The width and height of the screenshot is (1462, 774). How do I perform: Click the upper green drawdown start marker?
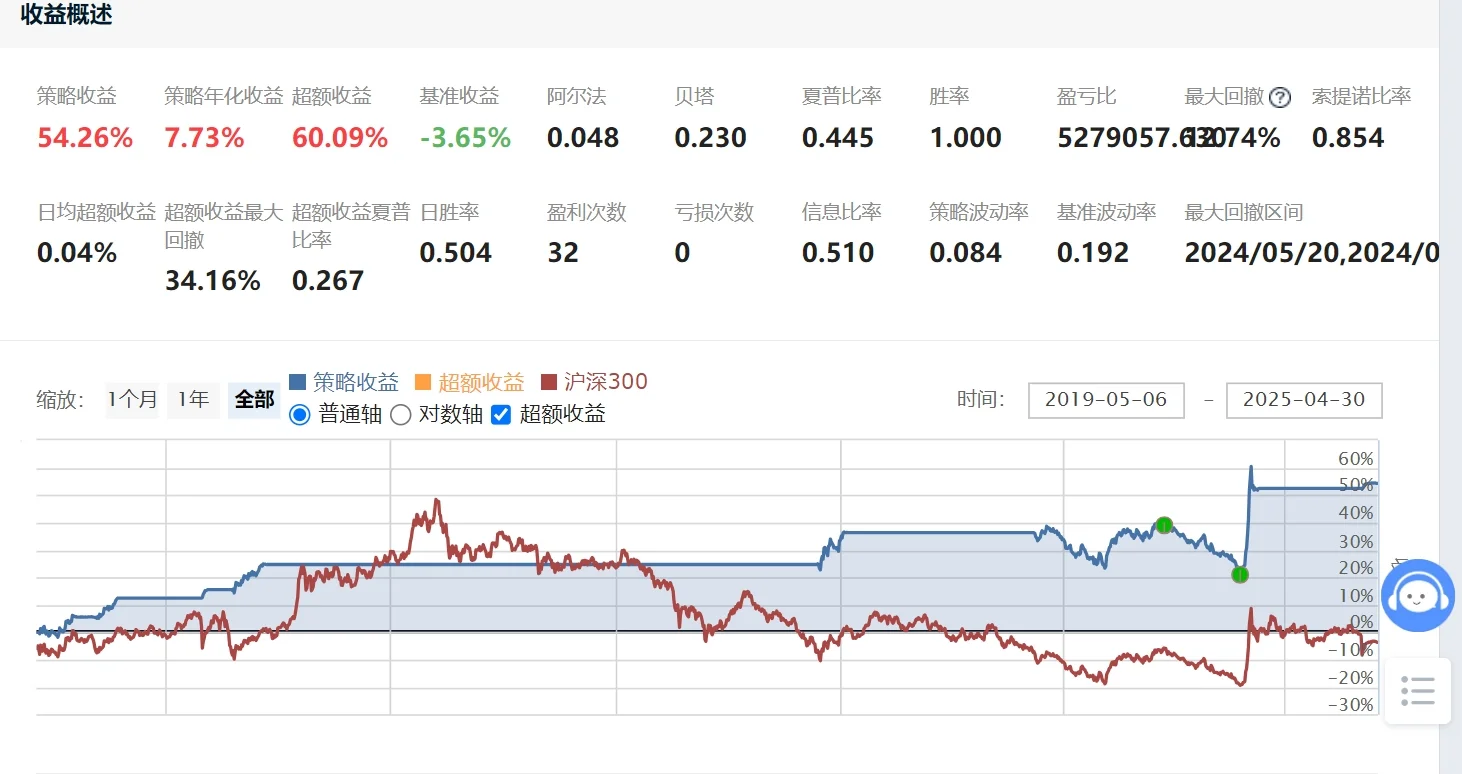coord(1164,525)
